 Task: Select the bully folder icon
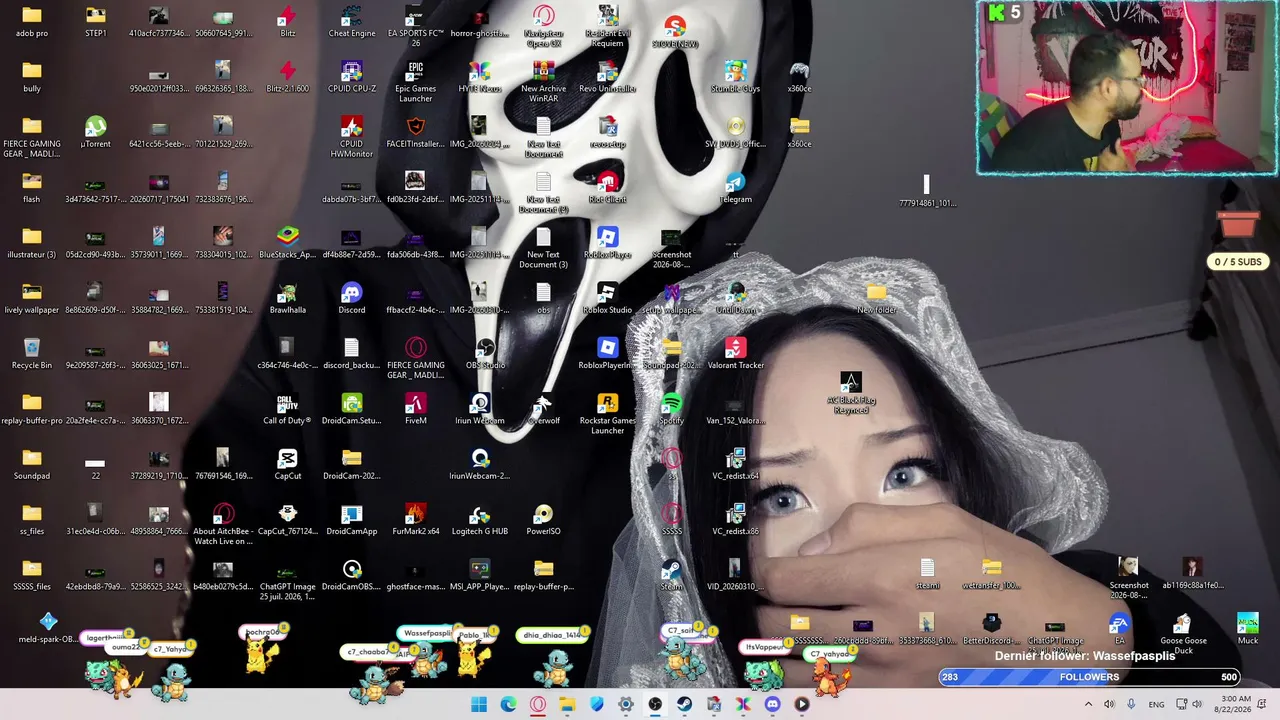pos(32,77)
